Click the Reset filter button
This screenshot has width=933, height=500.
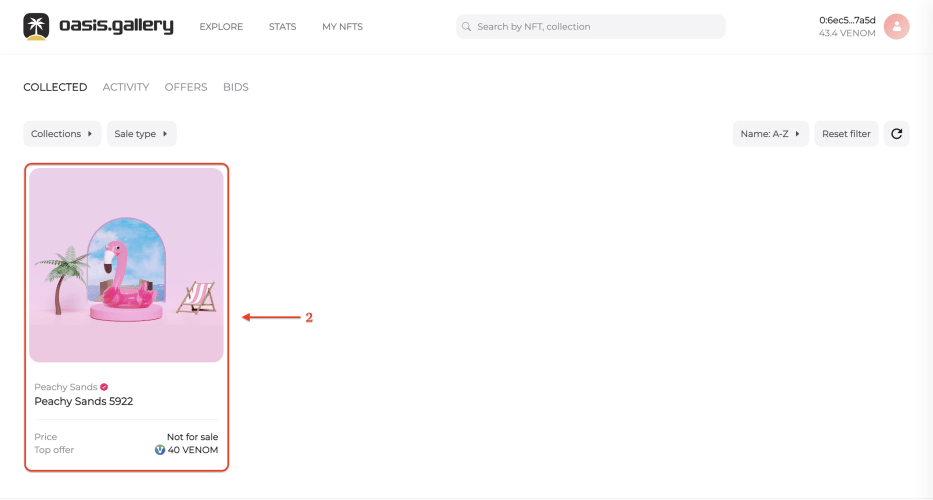846,134
